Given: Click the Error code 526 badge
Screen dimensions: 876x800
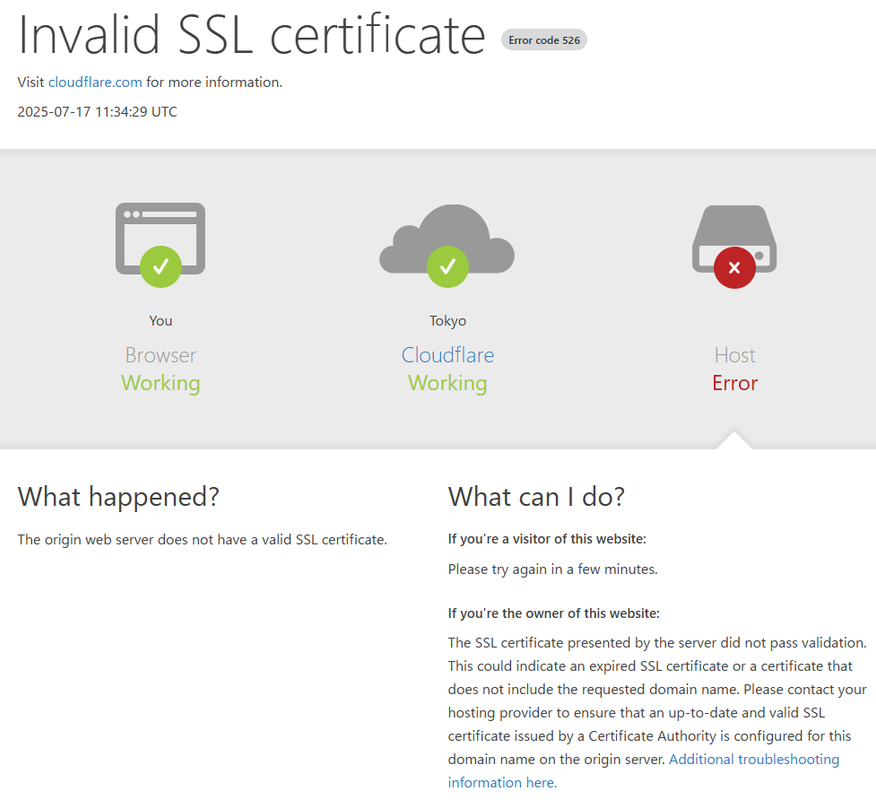Looking at the screenshot, I should click(x=544, y=40).
